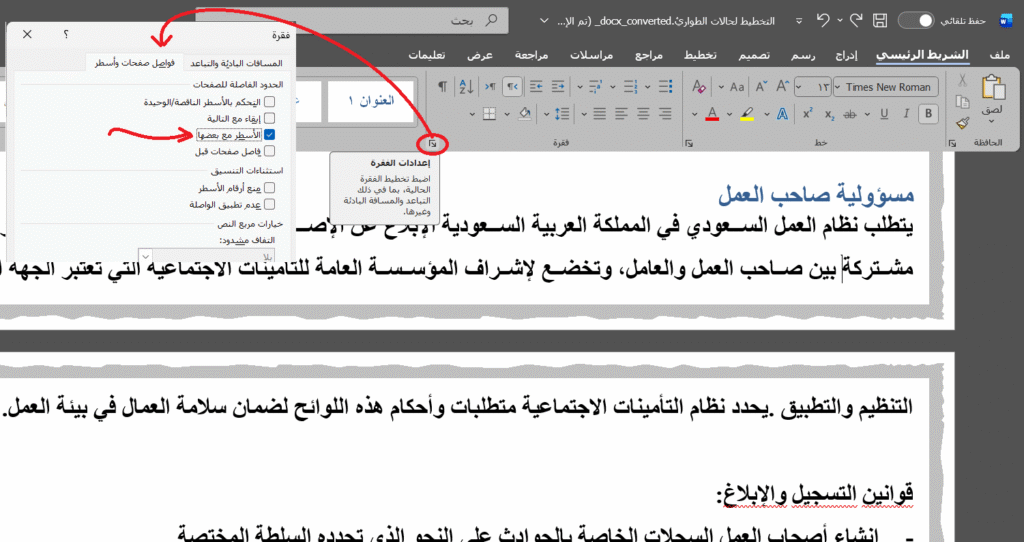Click the Format Painter brush icon
Viewport: 1024px width, 542px height.
[x=962, y=124]
